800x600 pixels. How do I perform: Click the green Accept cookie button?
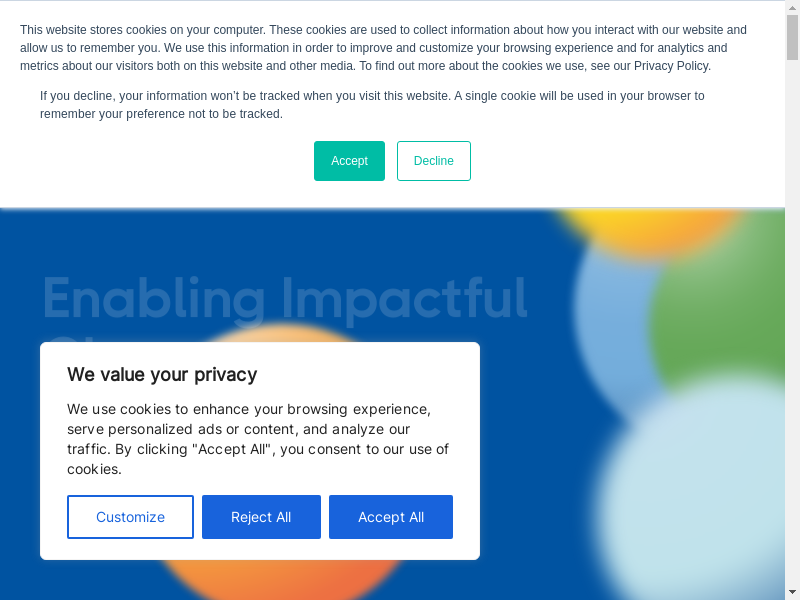click(349, 161)
